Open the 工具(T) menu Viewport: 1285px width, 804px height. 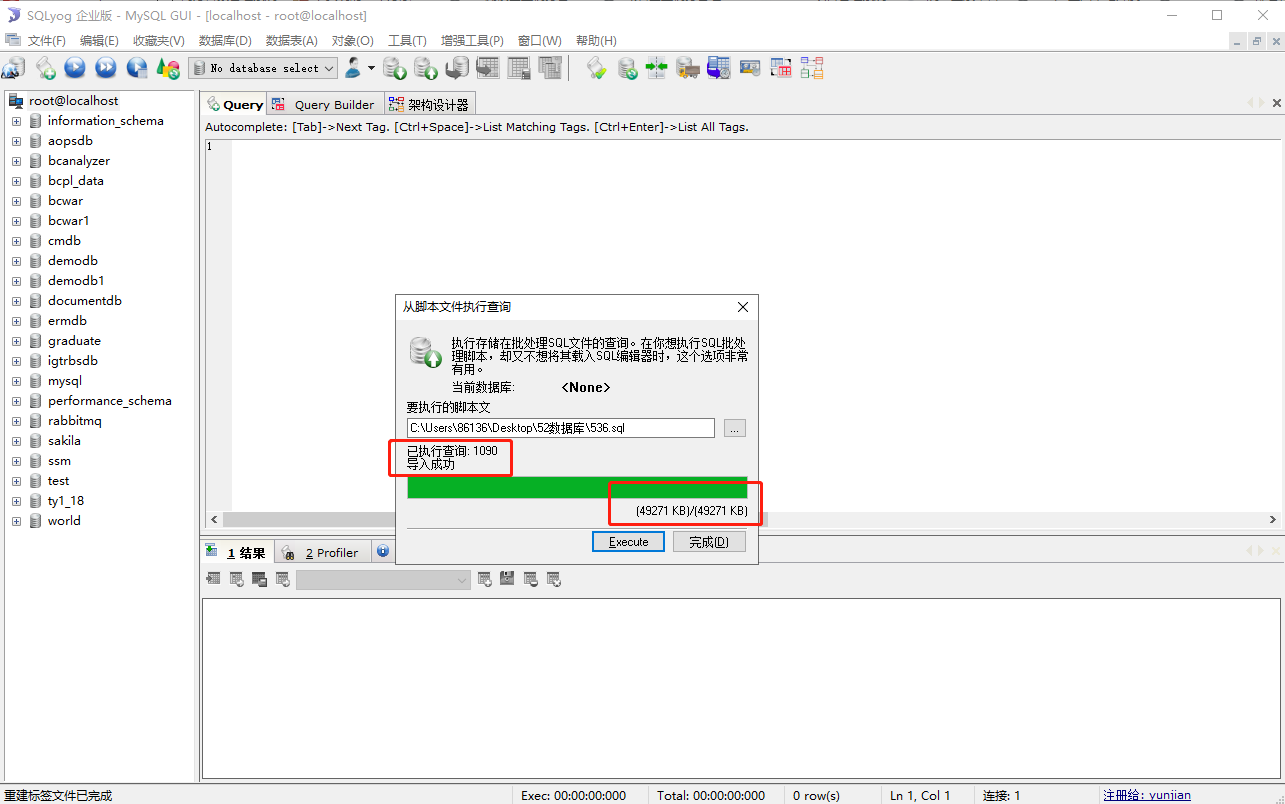(x=406, y=40)
